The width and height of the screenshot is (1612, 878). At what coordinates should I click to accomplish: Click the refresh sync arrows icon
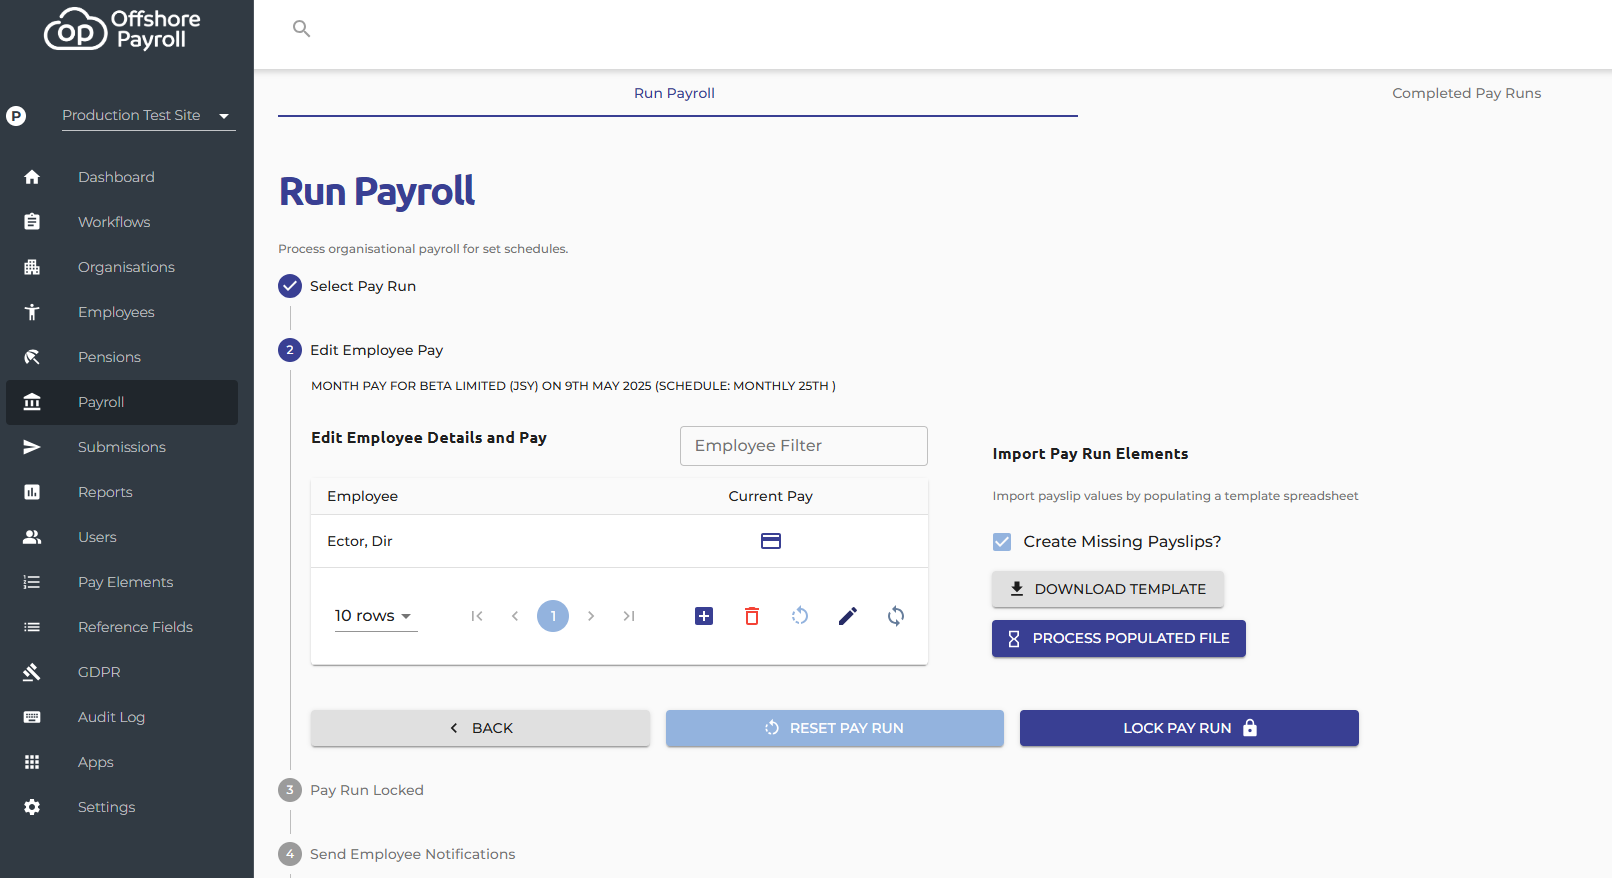pyautogui.click(x=896, y=616)
